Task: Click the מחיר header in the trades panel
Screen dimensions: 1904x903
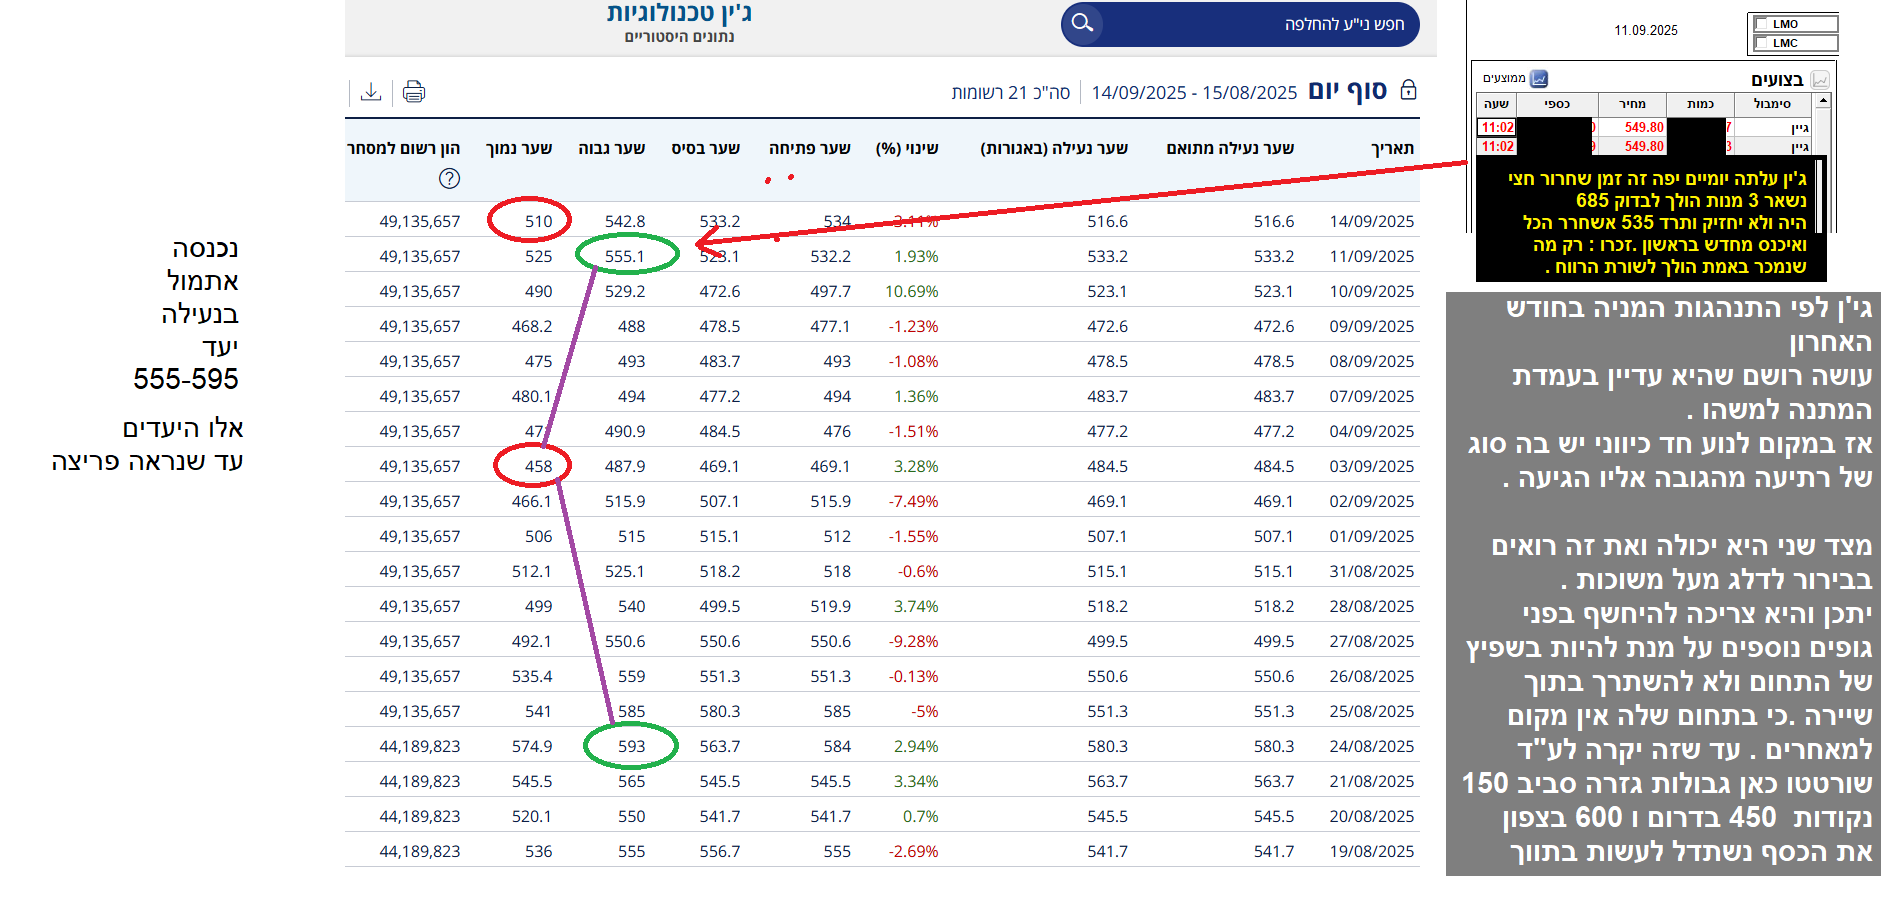Action: coord(1632,104)
